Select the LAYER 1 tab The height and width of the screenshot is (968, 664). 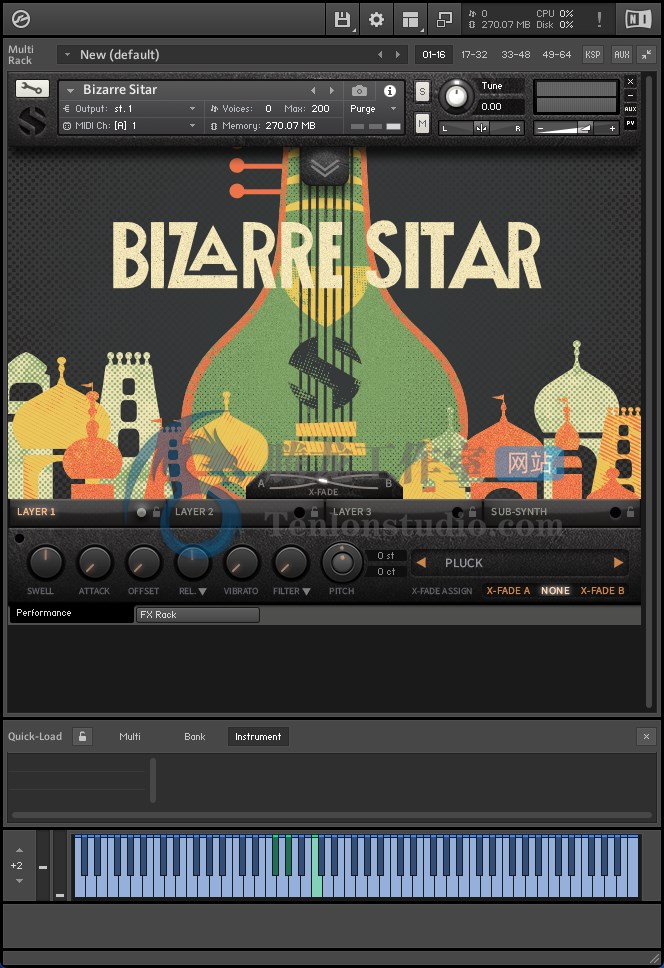[36, 512]
